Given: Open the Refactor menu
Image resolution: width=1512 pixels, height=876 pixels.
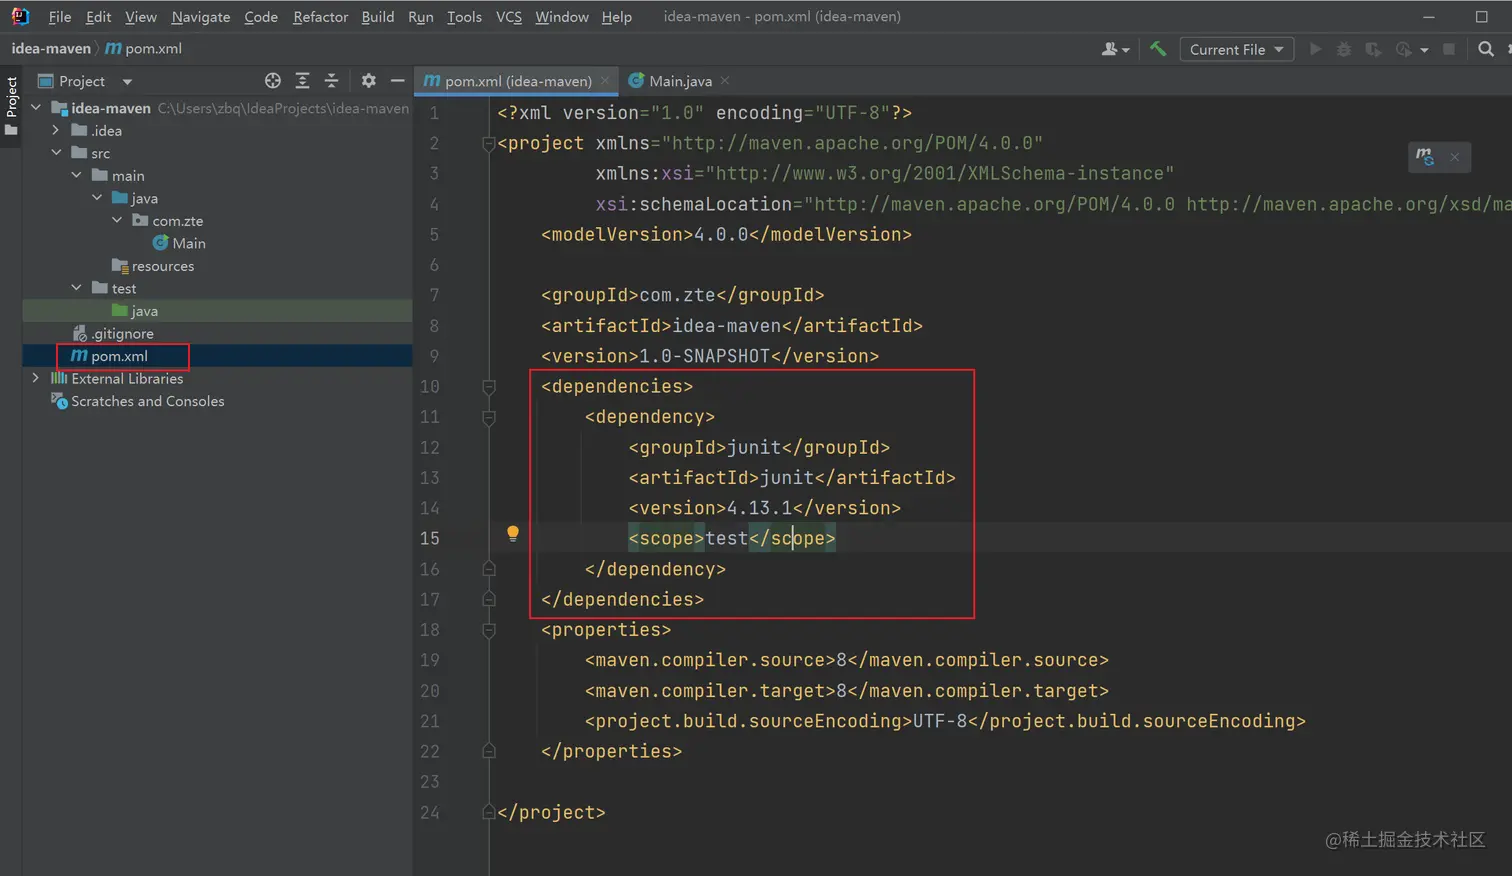Looking at the screenshot, I should [321, 17].
